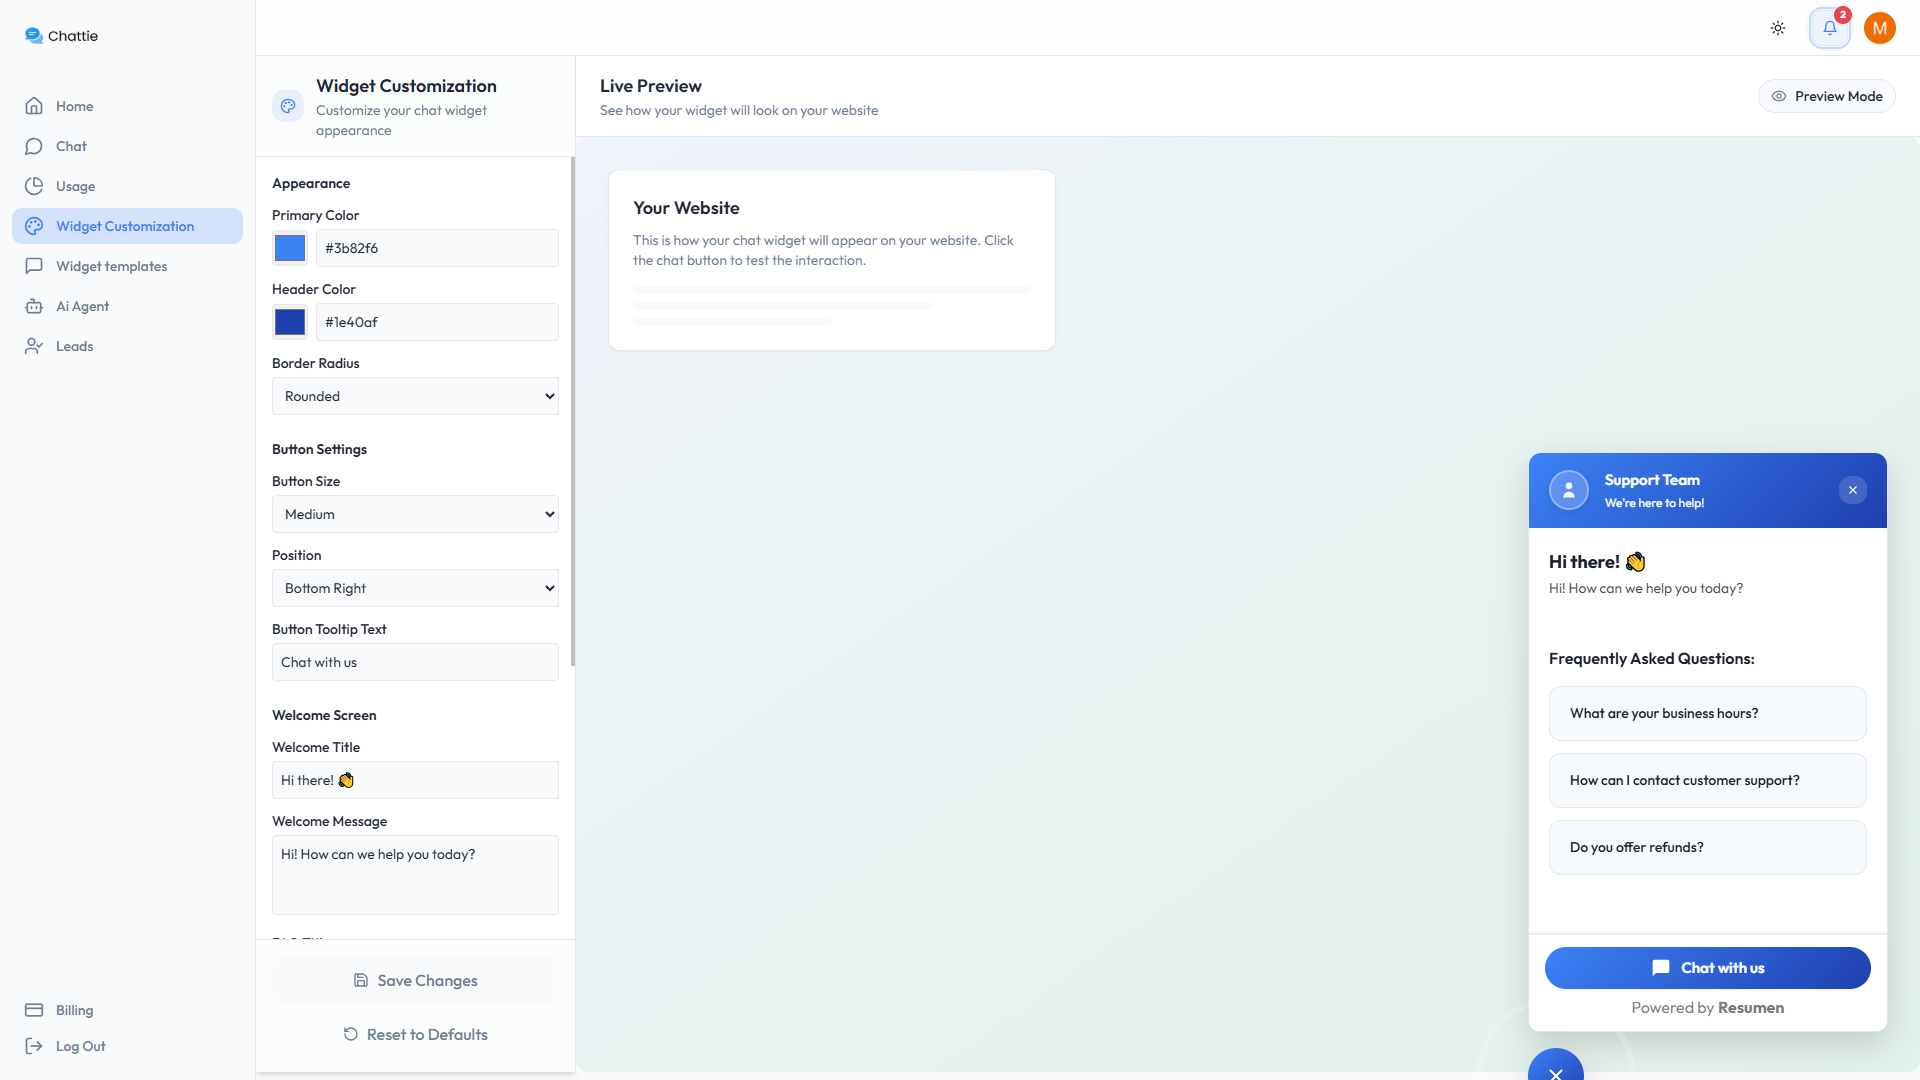
Task: Click the Support Team avatar icon
Action: (x=1568, y=490)
